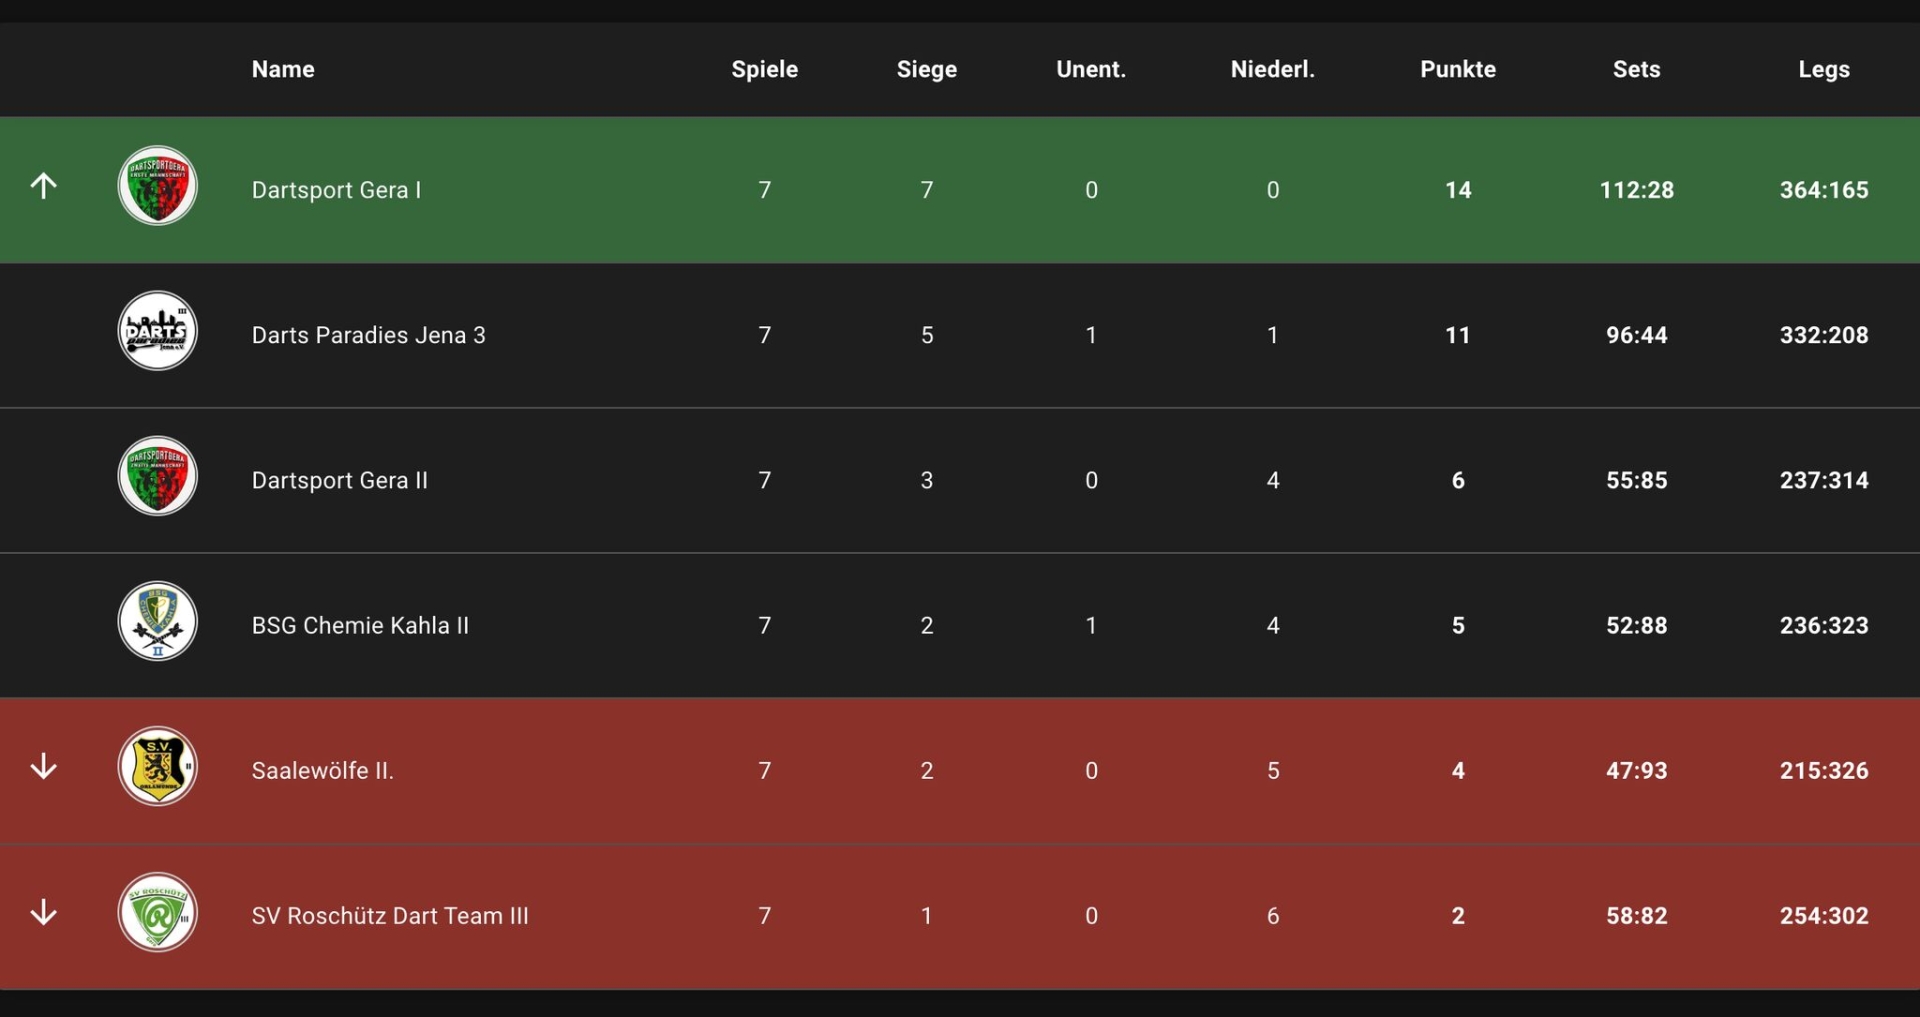Image resolution: width=1920 pixels, height=1017 pixels.
Task: Select the Saalewölfe II. team name
Action: 322,771
